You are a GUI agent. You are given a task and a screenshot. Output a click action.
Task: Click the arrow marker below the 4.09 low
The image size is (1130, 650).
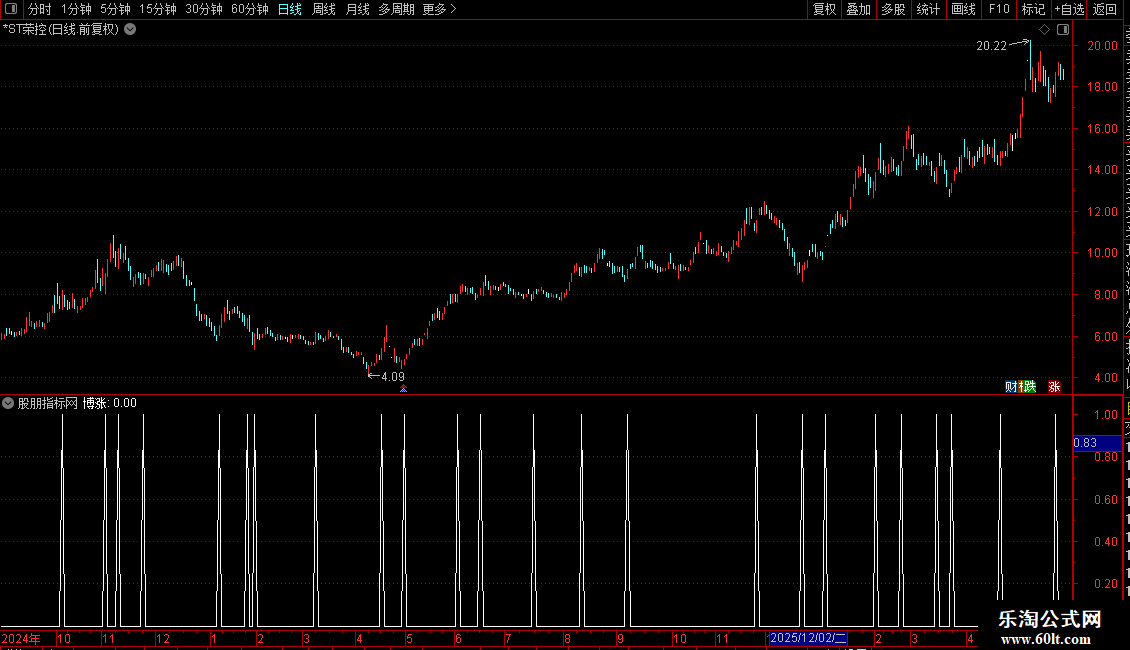point(404,388)
